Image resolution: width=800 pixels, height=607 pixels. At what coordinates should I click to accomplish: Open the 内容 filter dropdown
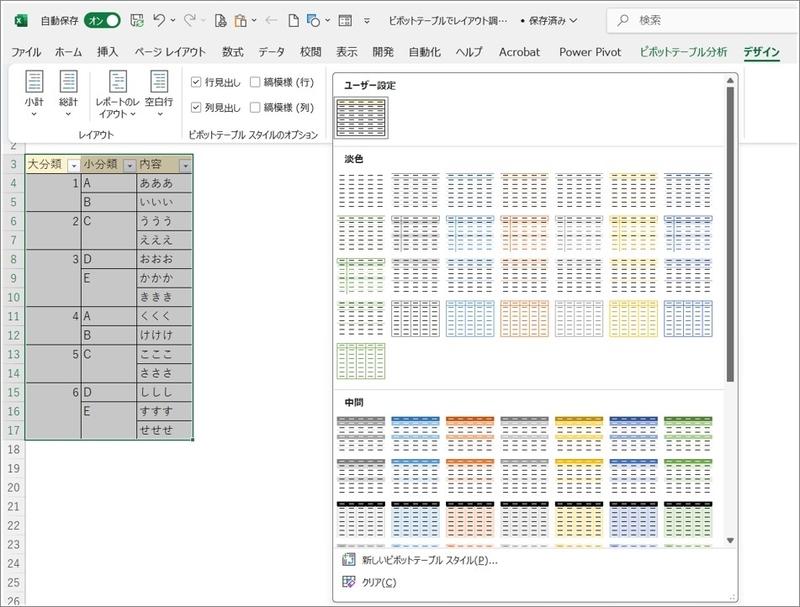tap(185, 166)
